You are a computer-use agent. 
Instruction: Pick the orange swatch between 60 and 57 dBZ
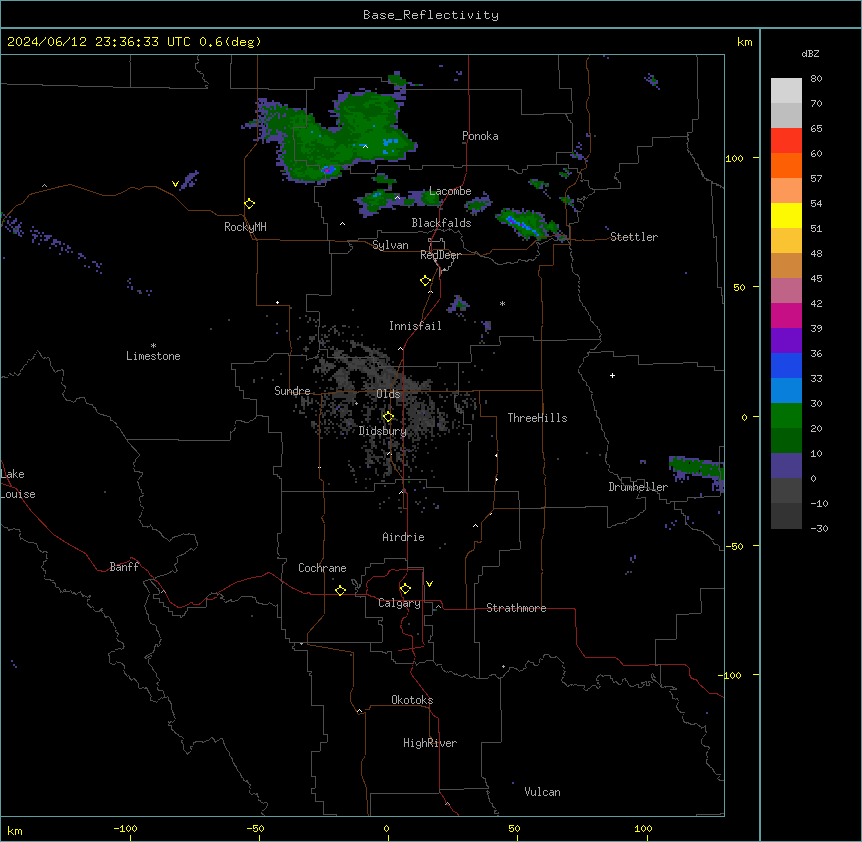coord(786,165)
